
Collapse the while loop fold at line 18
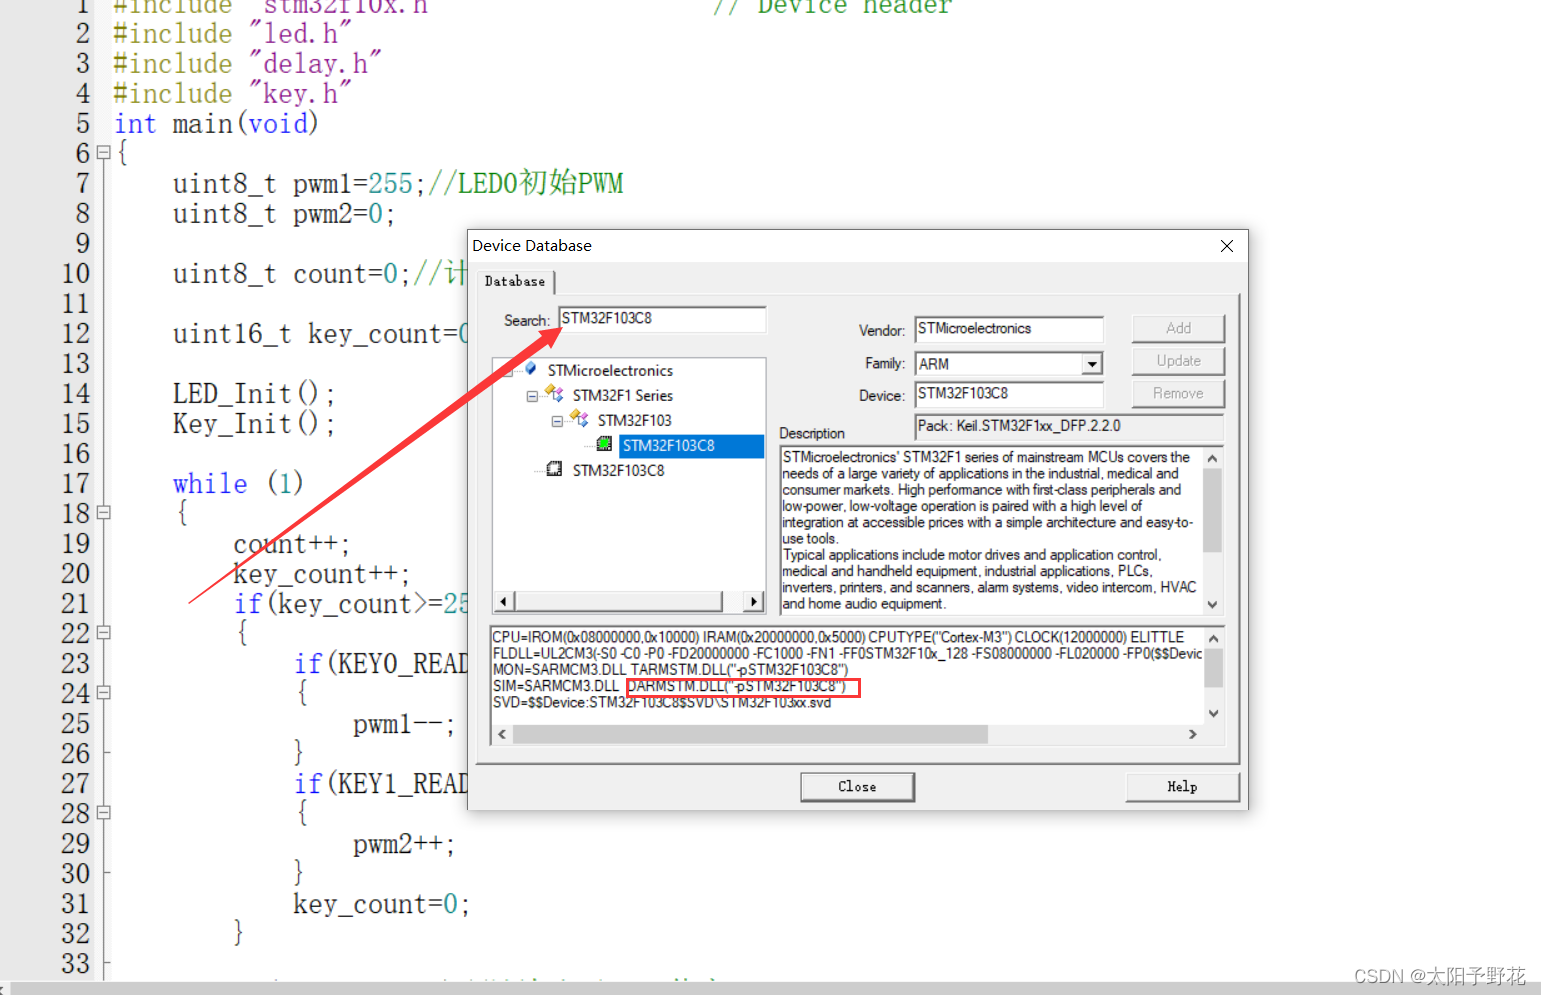(x=103, y=513)
